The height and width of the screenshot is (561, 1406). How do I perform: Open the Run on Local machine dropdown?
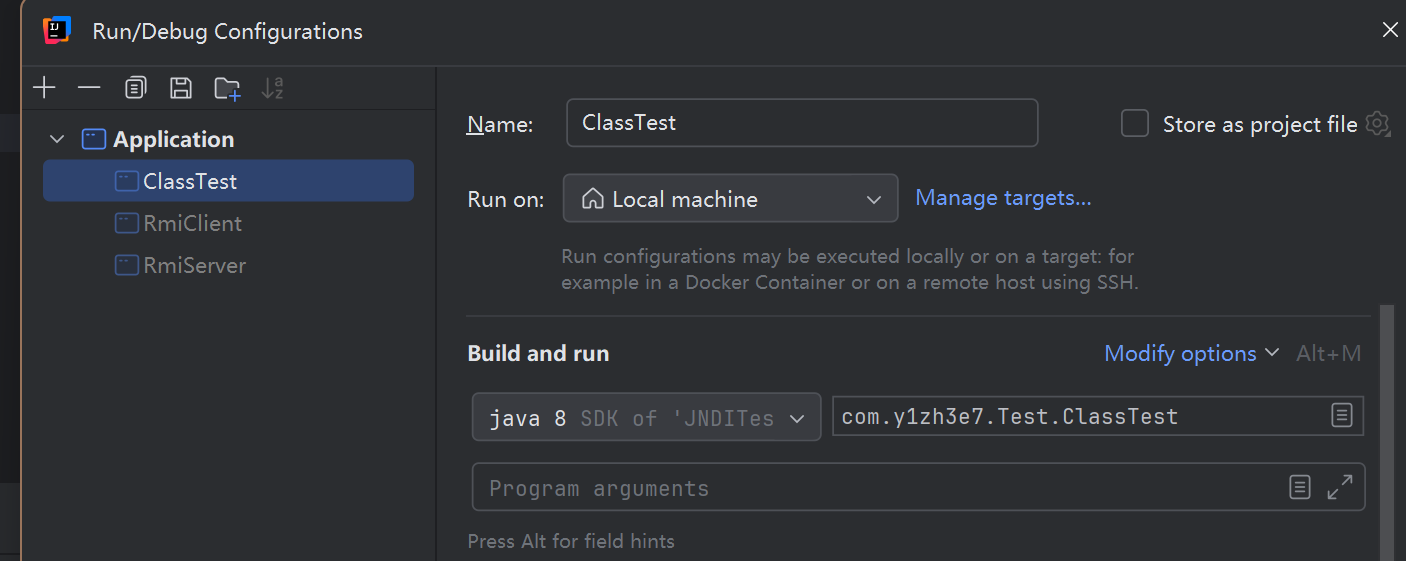[730, 199]
